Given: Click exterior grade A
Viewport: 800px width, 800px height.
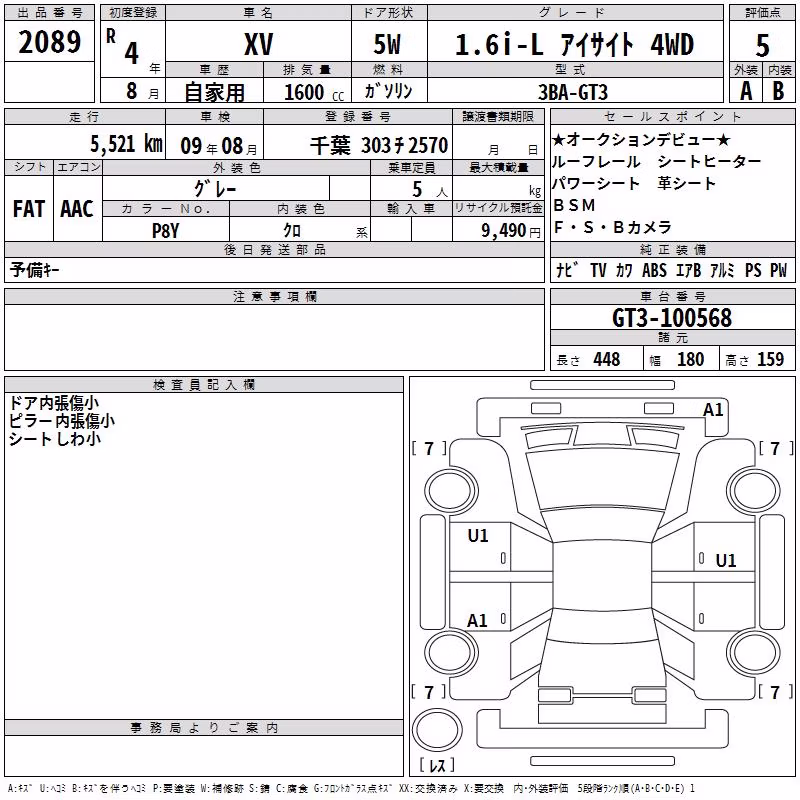Looking at the screenshot, I should (746, 91).
